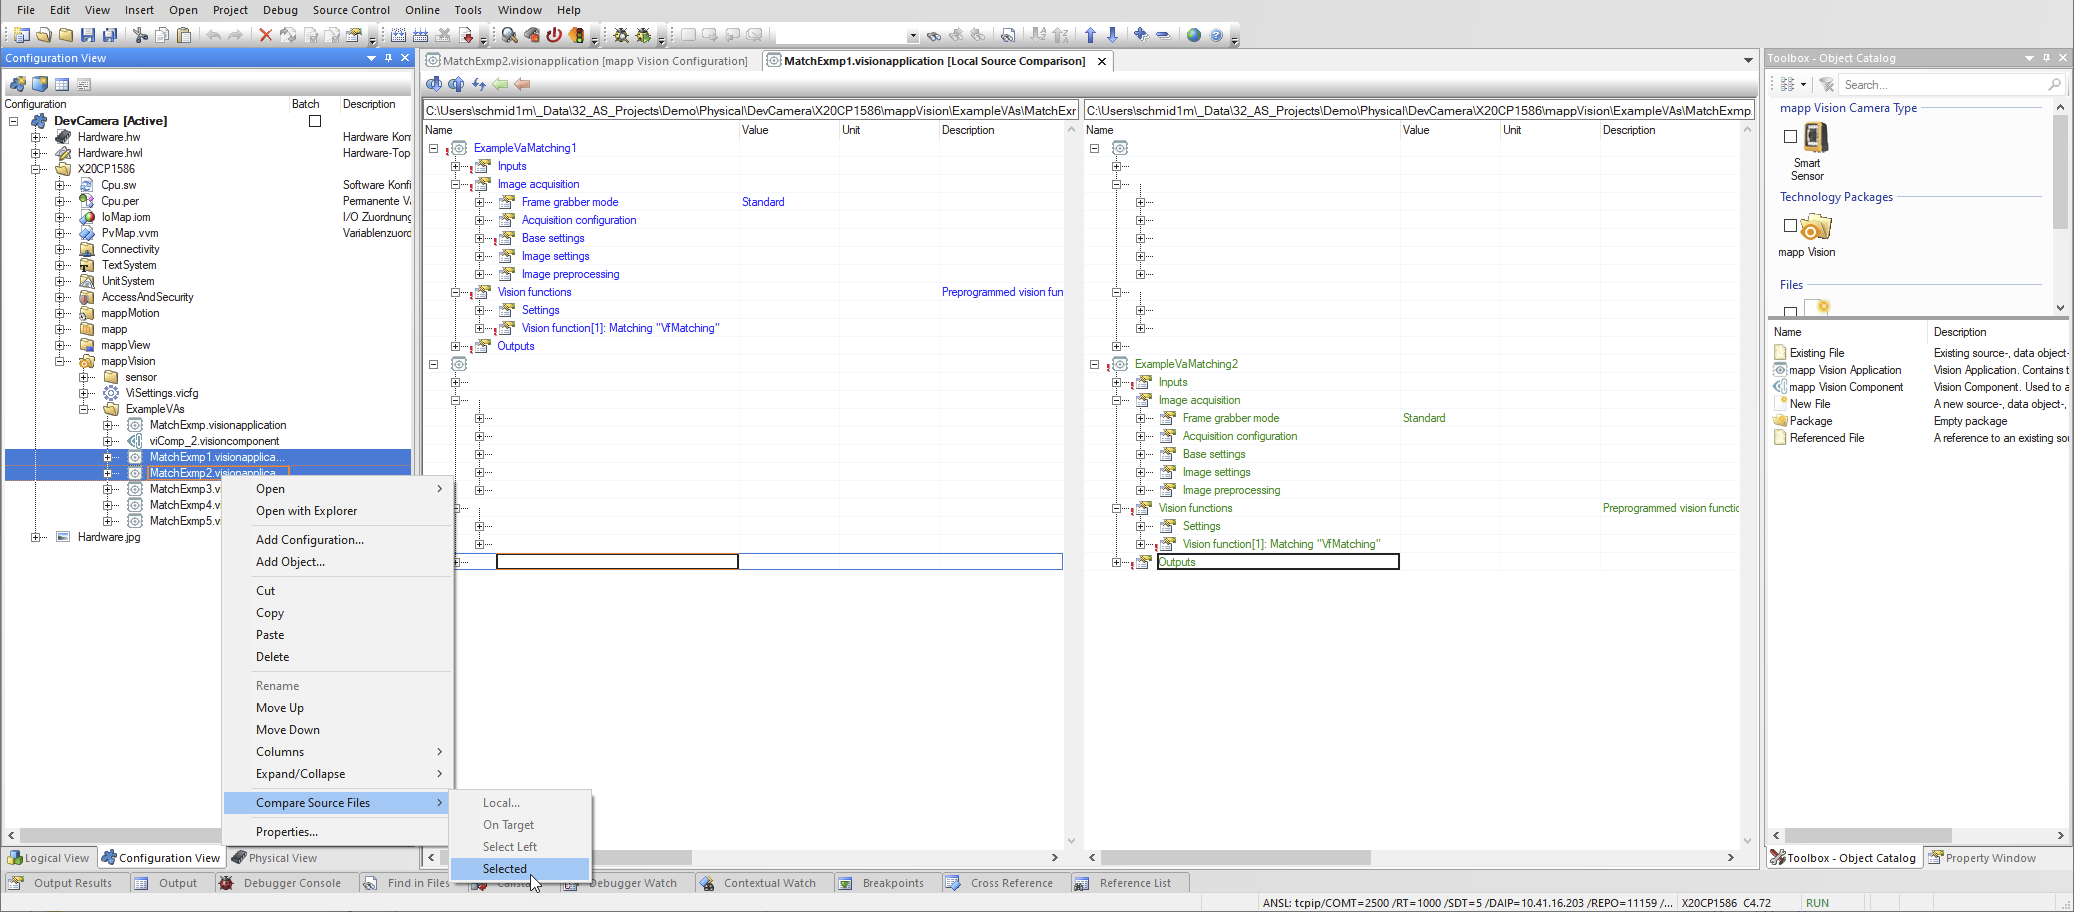This screenshot has height=912, width=2074.
Task: Choose Selected in Compare Source Files submenu
Action: click(x=520, y=869)
